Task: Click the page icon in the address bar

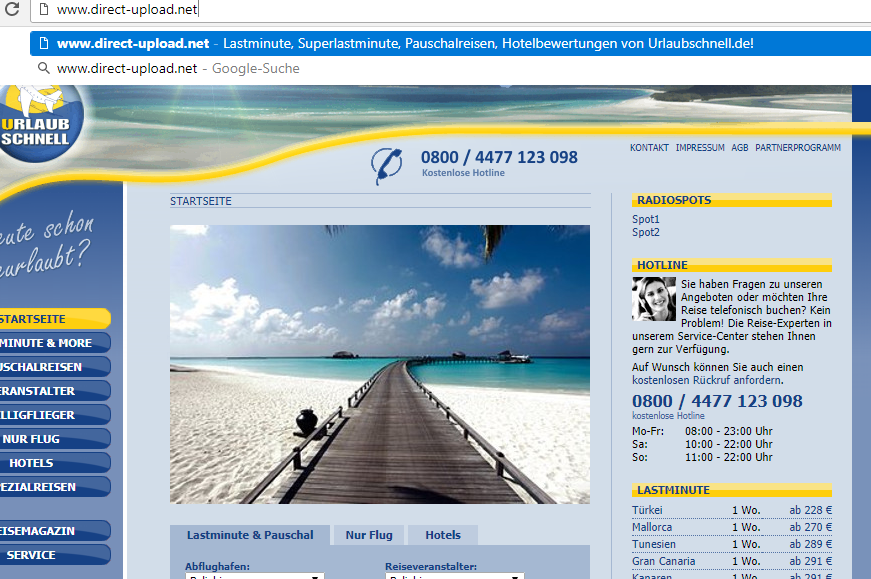Action: [42, 11]
